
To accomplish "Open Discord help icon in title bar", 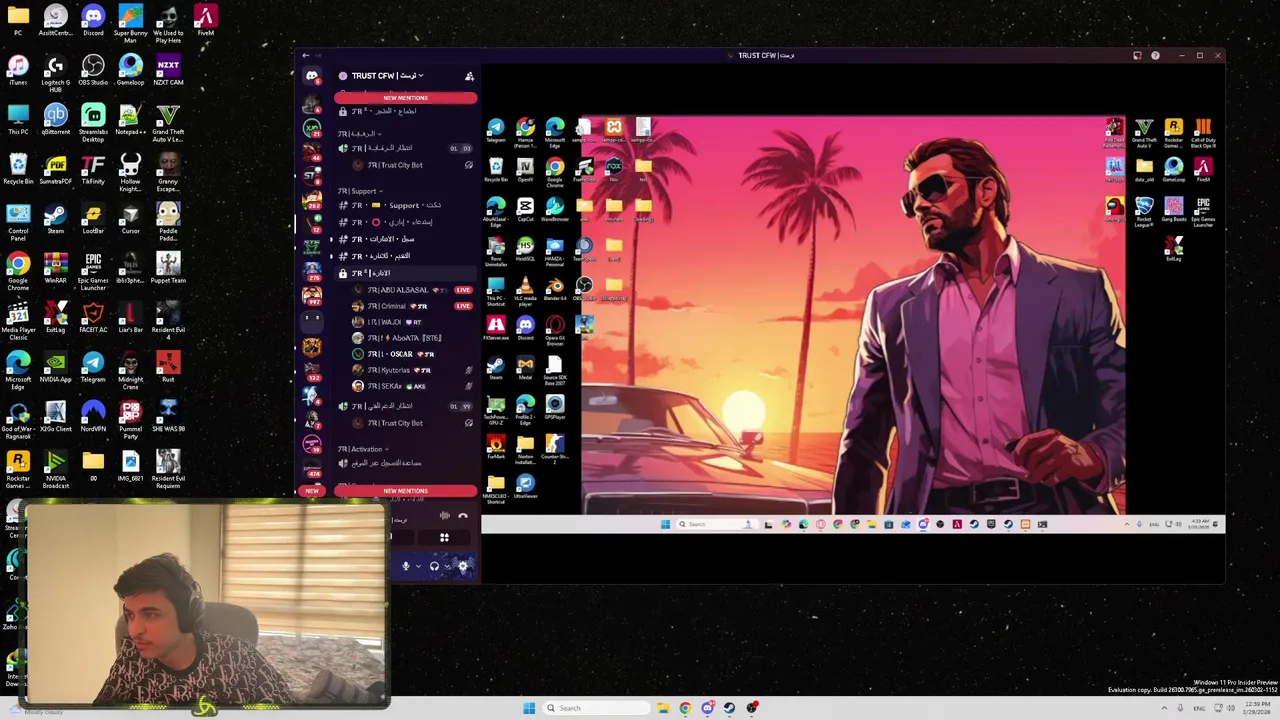I will pyautogui.click(x=1155, y=56).
